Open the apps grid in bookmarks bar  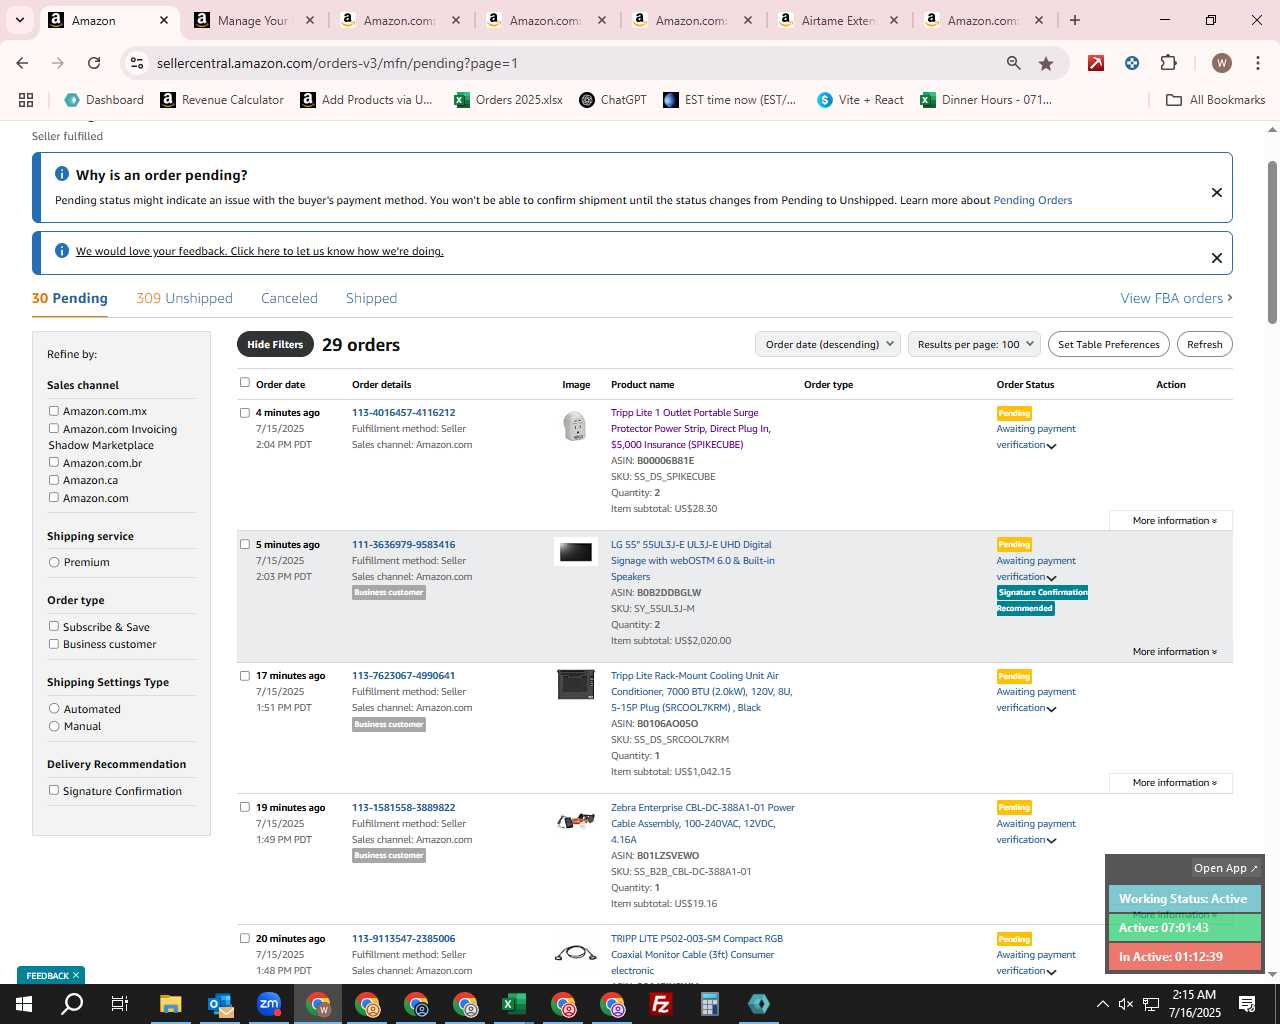click(x=26, y=100)
